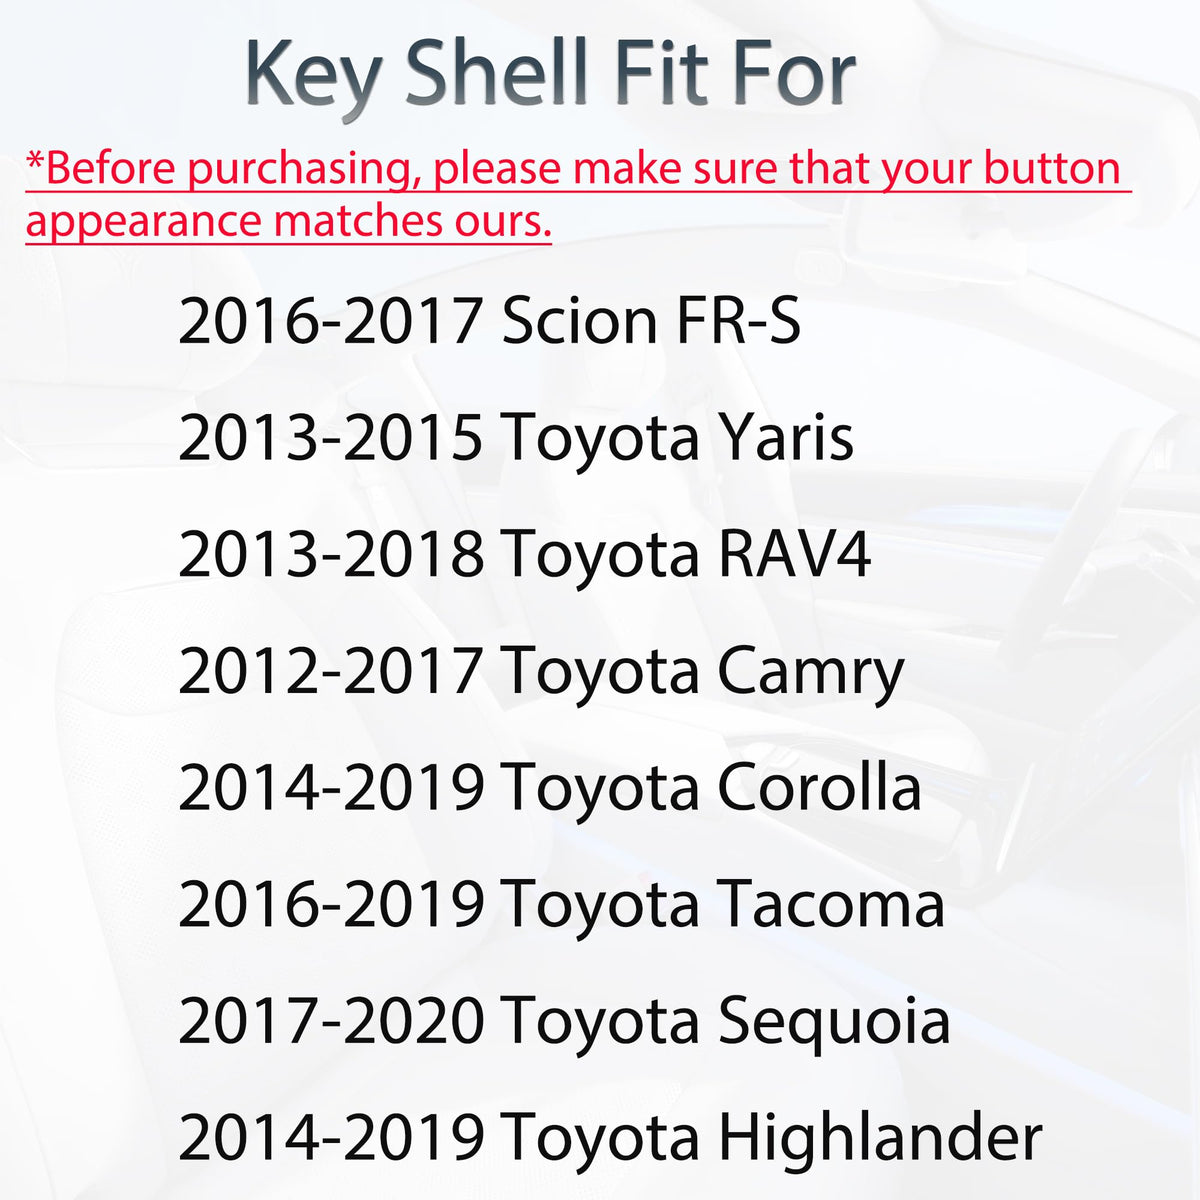Click the word "Camry"
This screenshot has width=1200, height=1200.
coord(810,672)
